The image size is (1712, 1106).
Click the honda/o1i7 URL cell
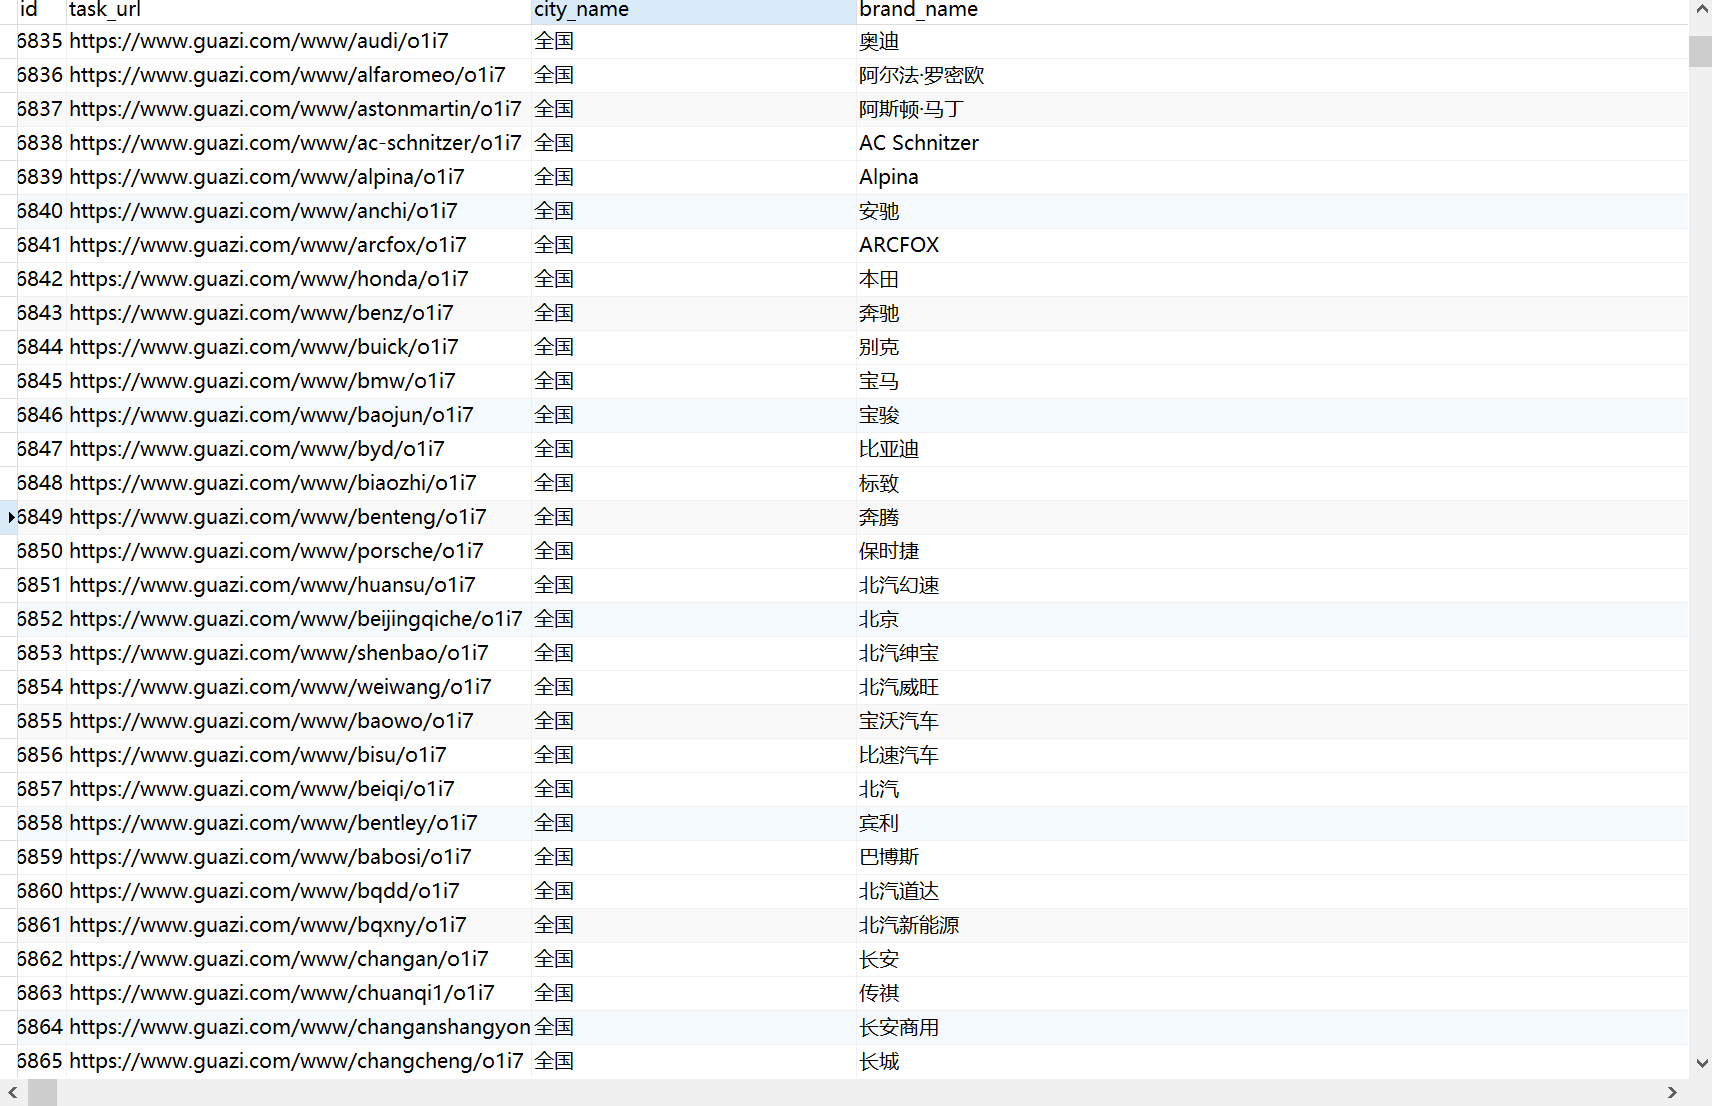pos(298,279)
